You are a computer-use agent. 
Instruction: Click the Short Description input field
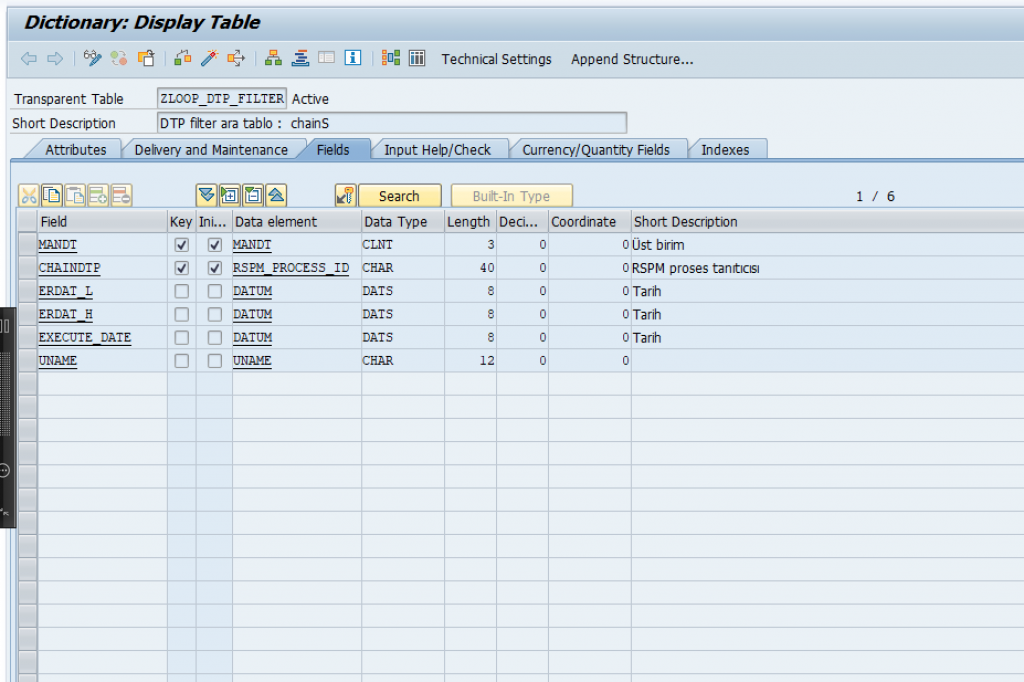(391, 123)
